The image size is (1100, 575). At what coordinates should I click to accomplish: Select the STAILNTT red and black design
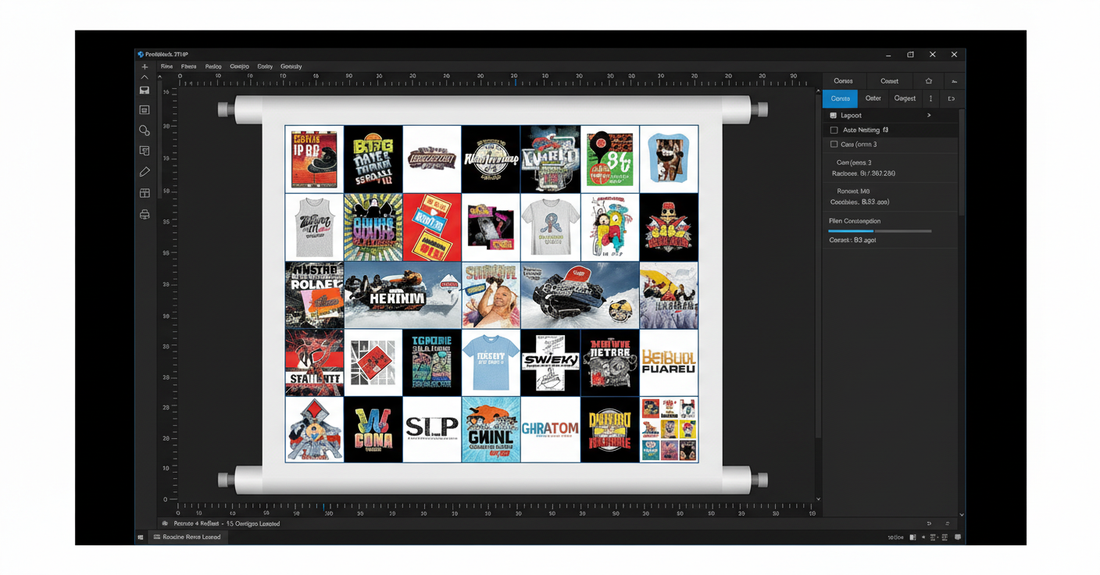(x=314, y=363)
